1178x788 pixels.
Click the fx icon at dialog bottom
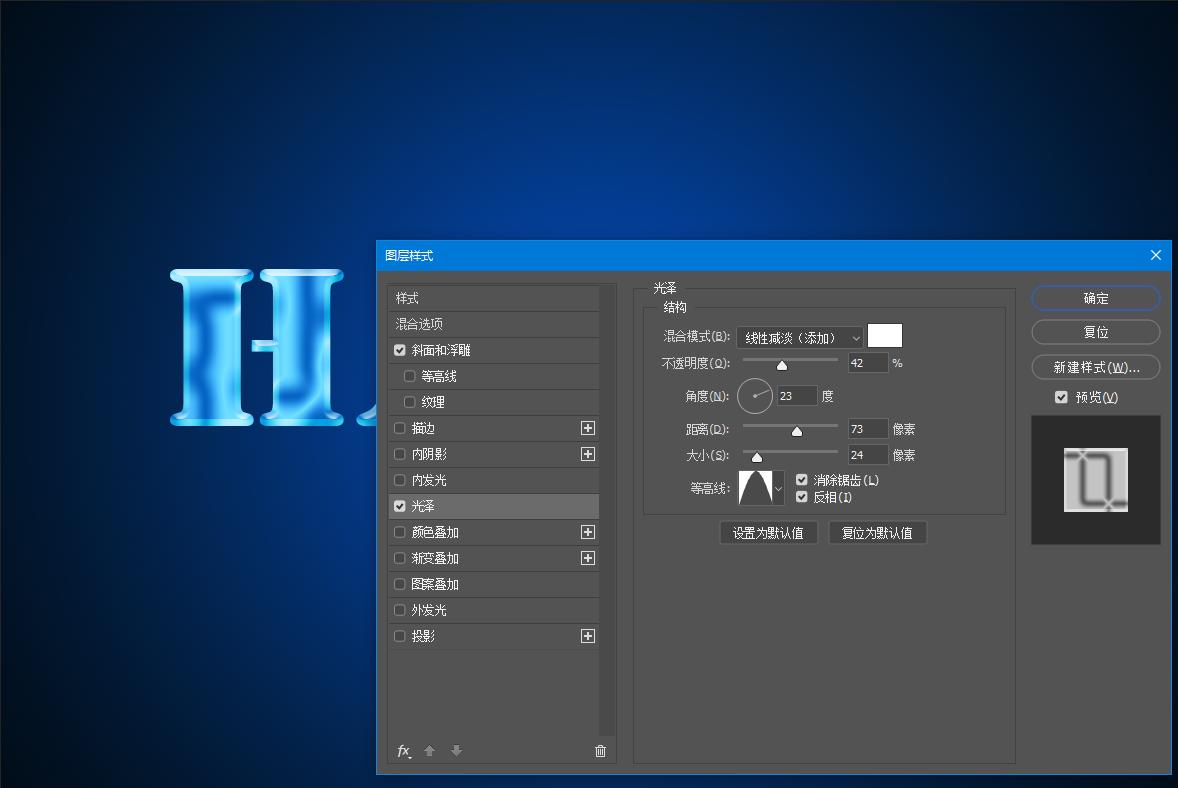point(404,751)
